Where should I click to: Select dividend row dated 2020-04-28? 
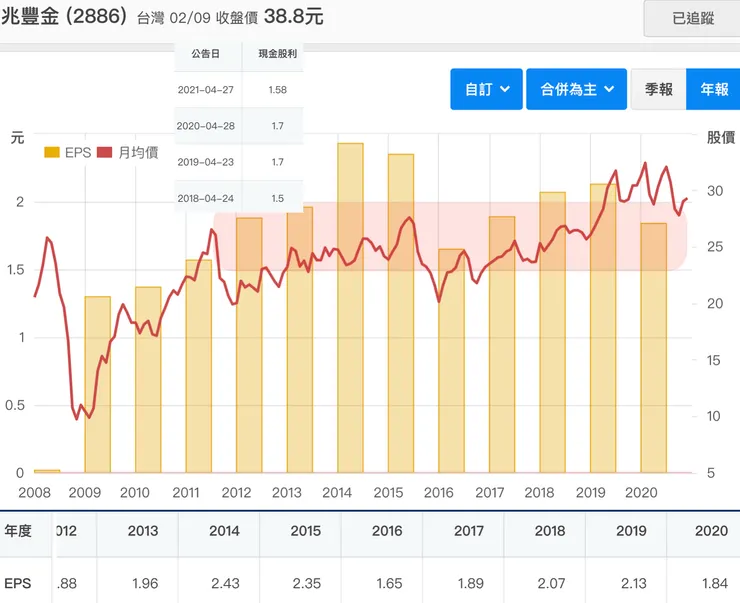click(238, 126)
